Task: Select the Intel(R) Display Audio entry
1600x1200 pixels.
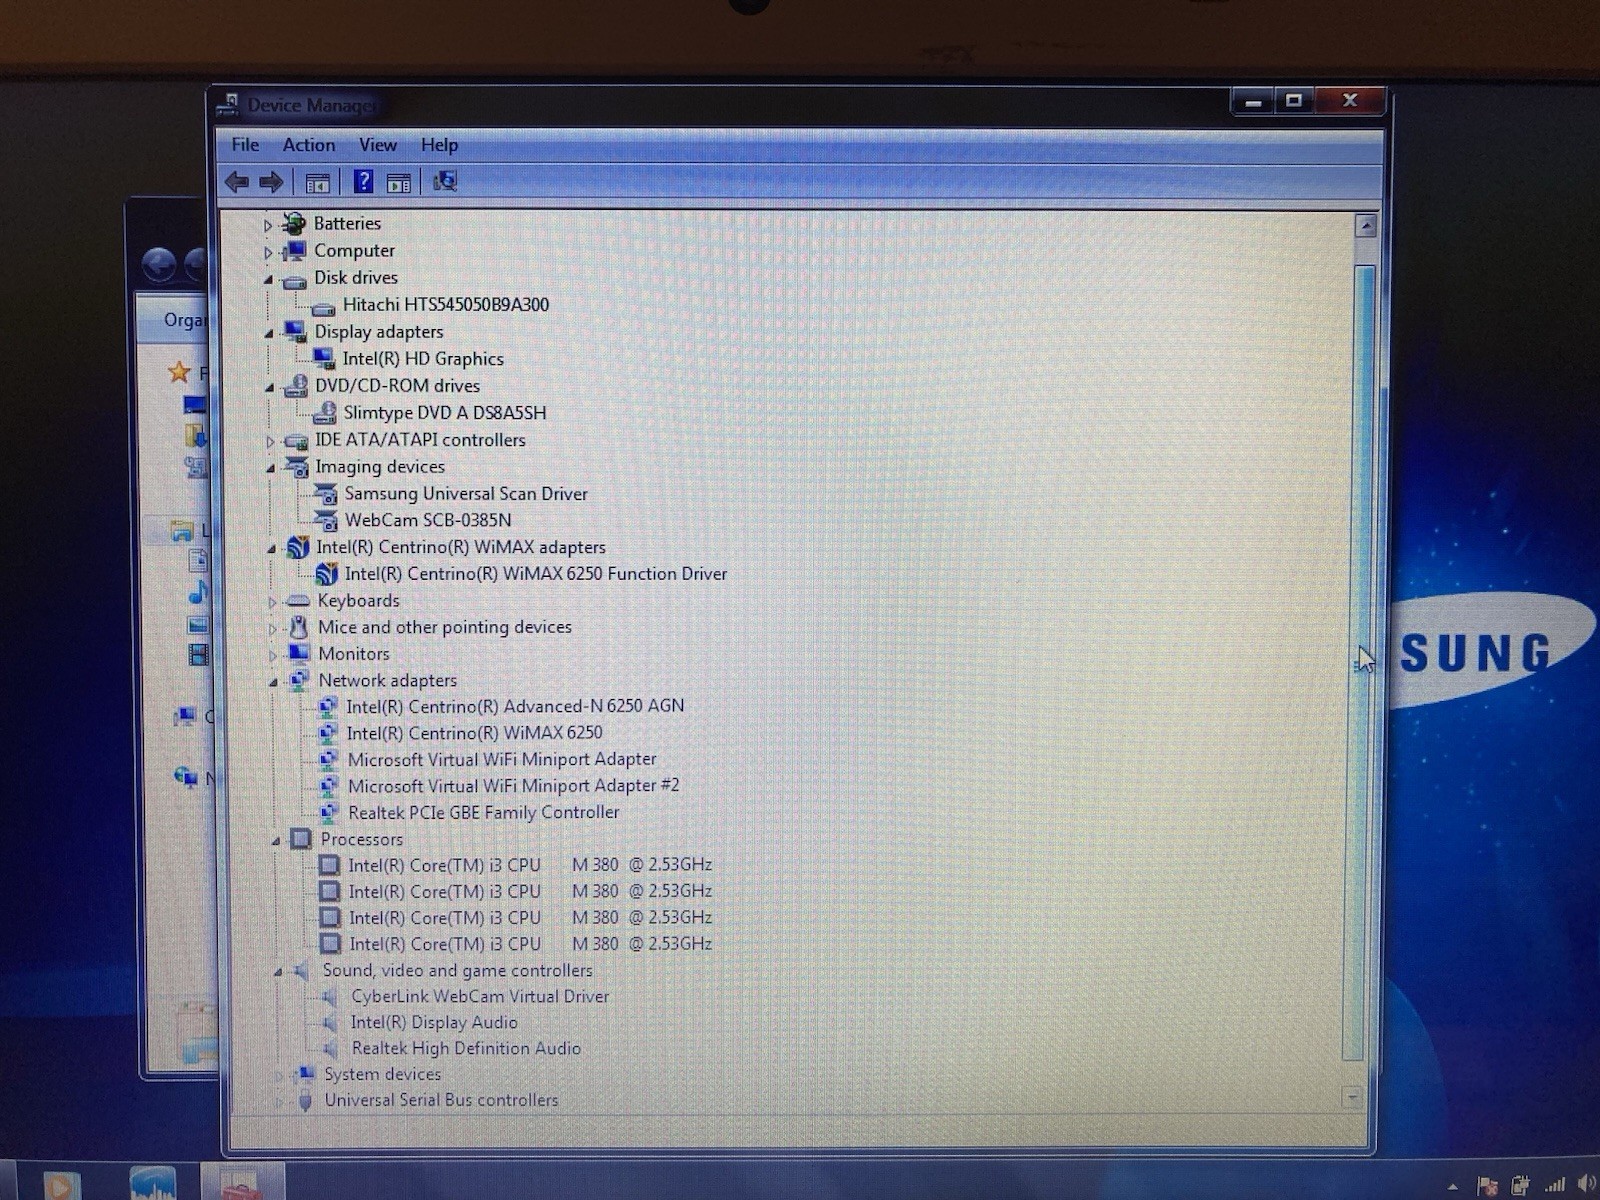Action: (434, 1023)
